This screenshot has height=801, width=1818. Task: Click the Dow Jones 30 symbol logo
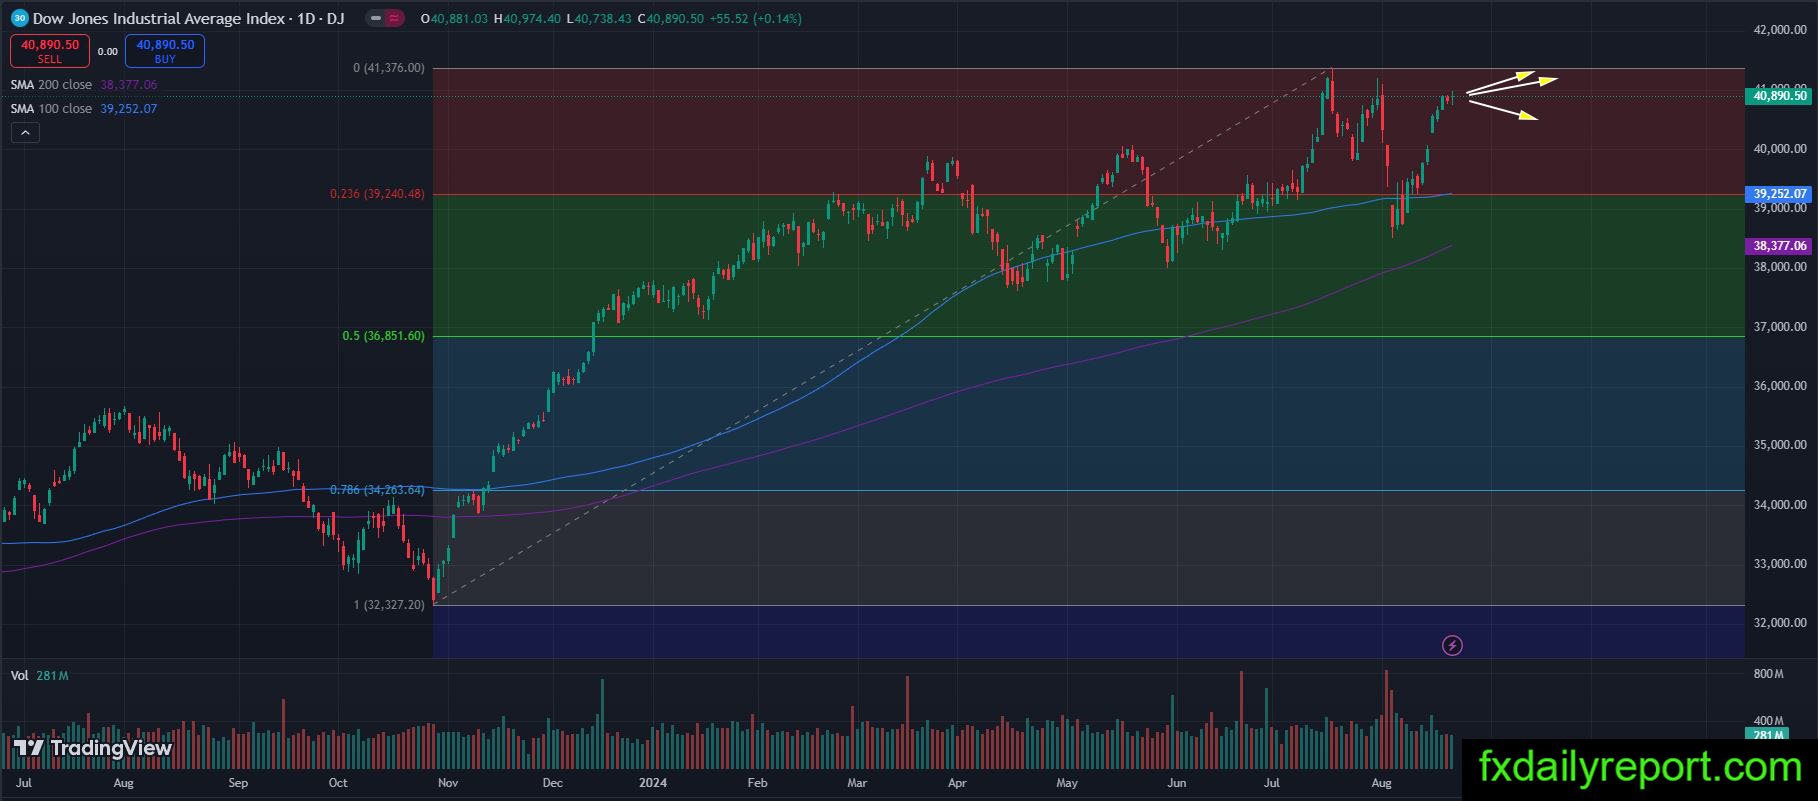point(19,18)
